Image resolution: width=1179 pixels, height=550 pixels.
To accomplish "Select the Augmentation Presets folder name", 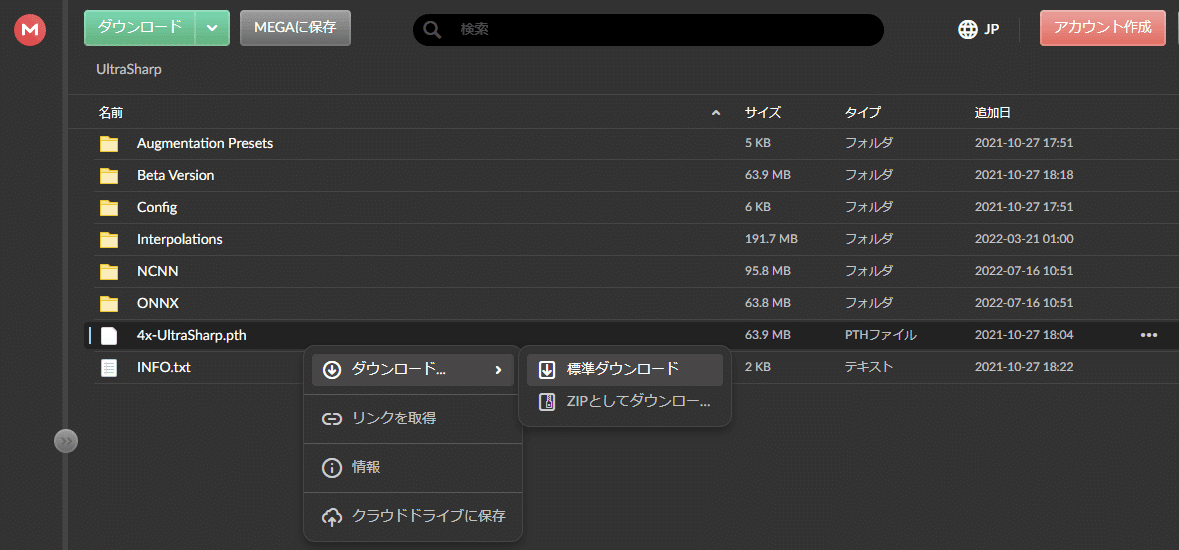I will click(x=205, y=144).
